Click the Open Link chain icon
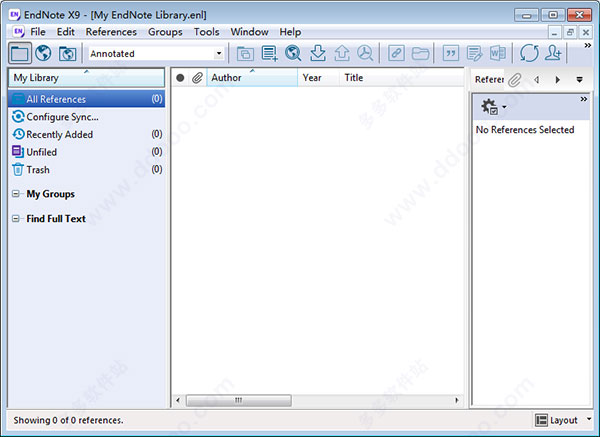The width and height of the screenshot is (600, 437). click(x=396, y=53)
